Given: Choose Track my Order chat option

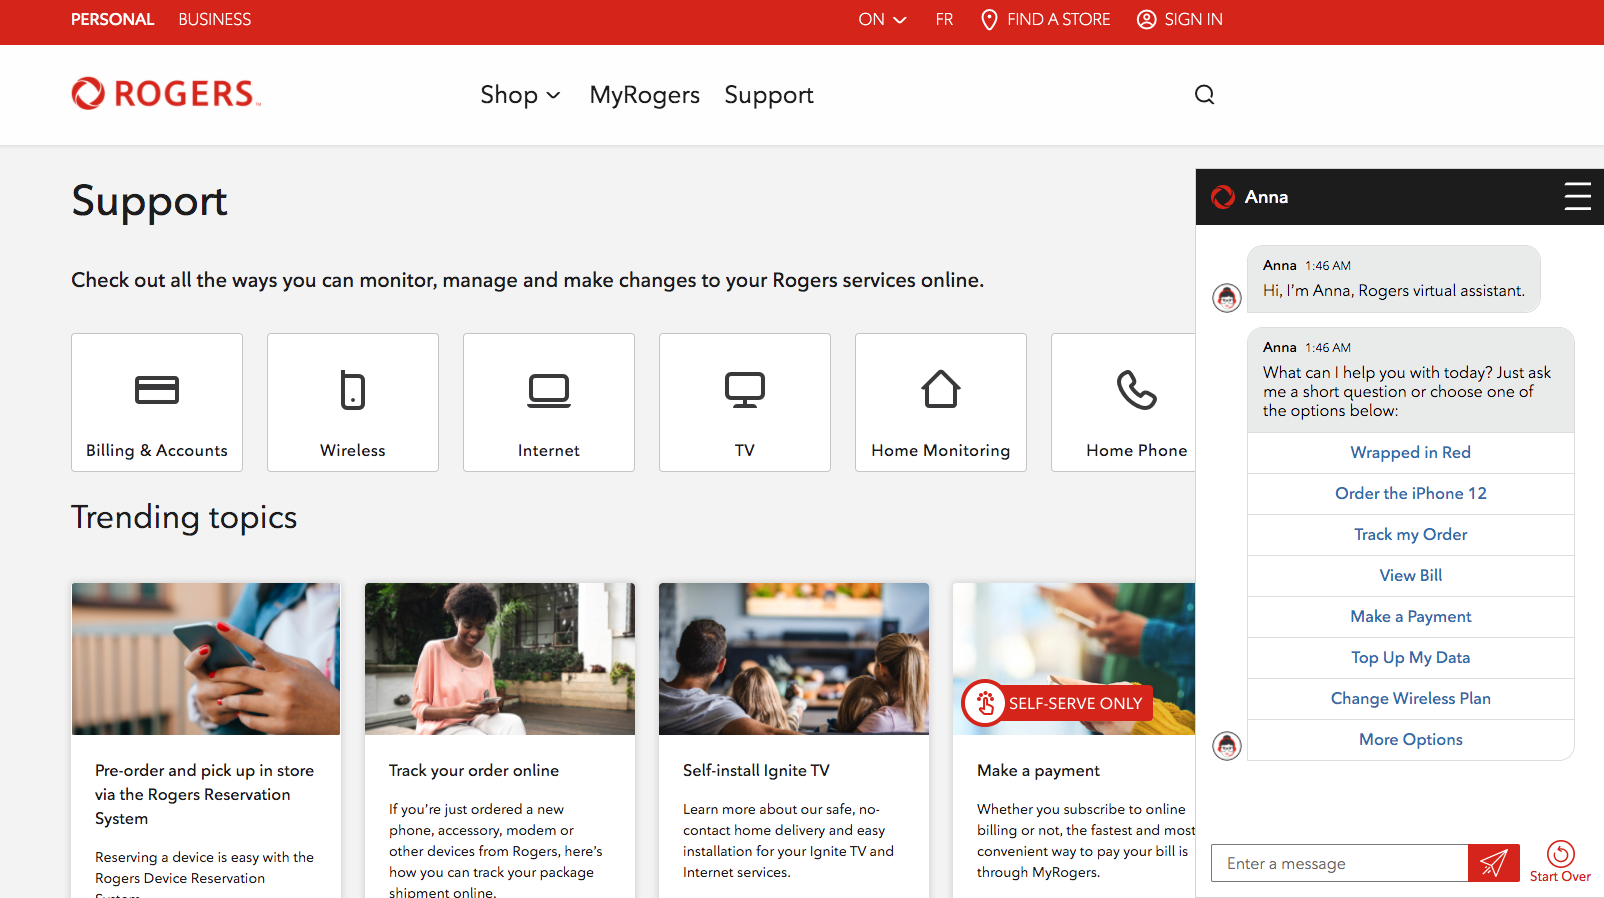Looking at the screenshot, I should pyautogui.click(x=1410, y=534).
